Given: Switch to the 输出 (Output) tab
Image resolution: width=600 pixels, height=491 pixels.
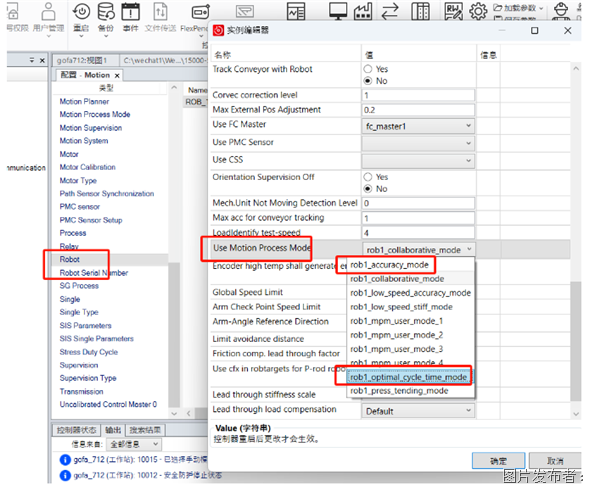Looking at the screenshot, I should click(114, 430).
